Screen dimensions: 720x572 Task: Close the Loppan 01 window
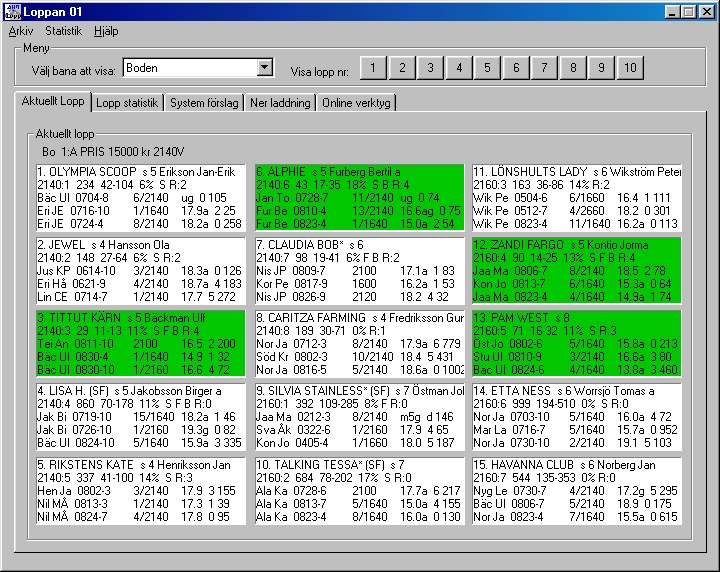707,12
